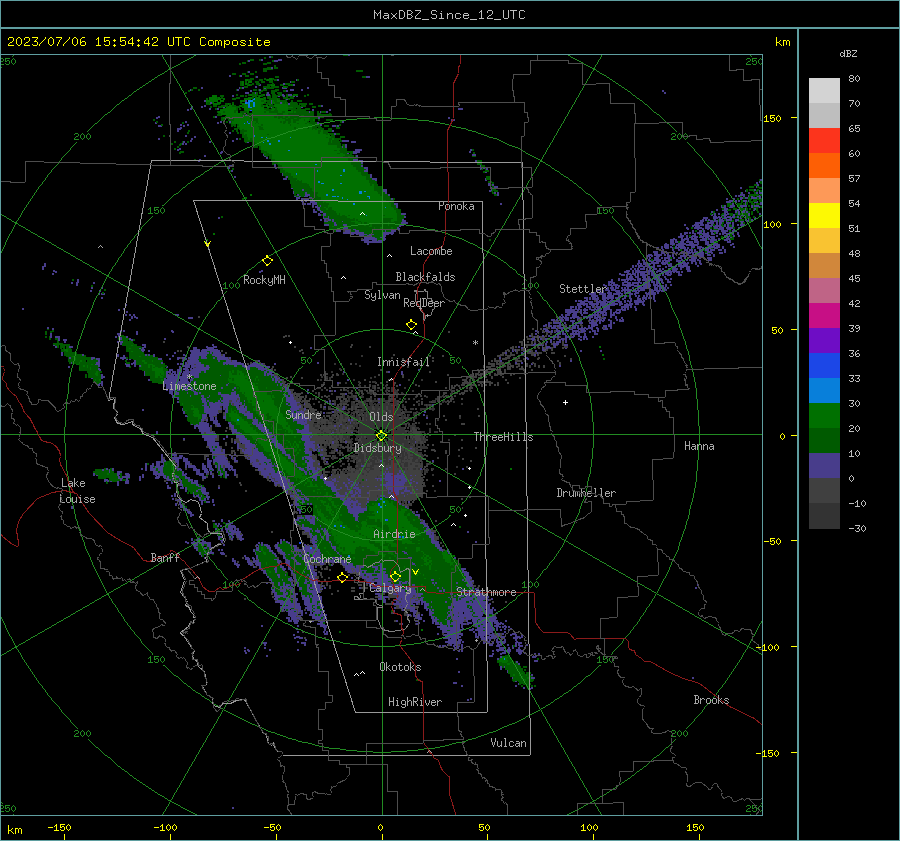Click the 'MaxDBZ_Since_12_UTC' title text
This screenshot has width=900, height=841.
tap(449, 15)
